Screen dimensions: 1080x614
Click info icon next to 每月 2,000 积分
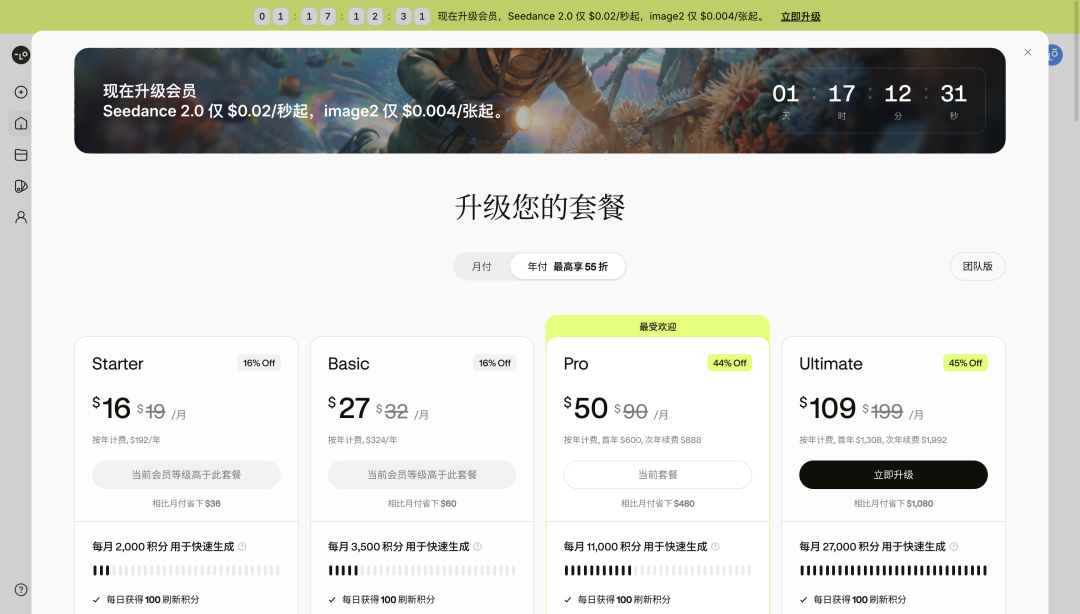pyautogui.click(x=242, y=546)
